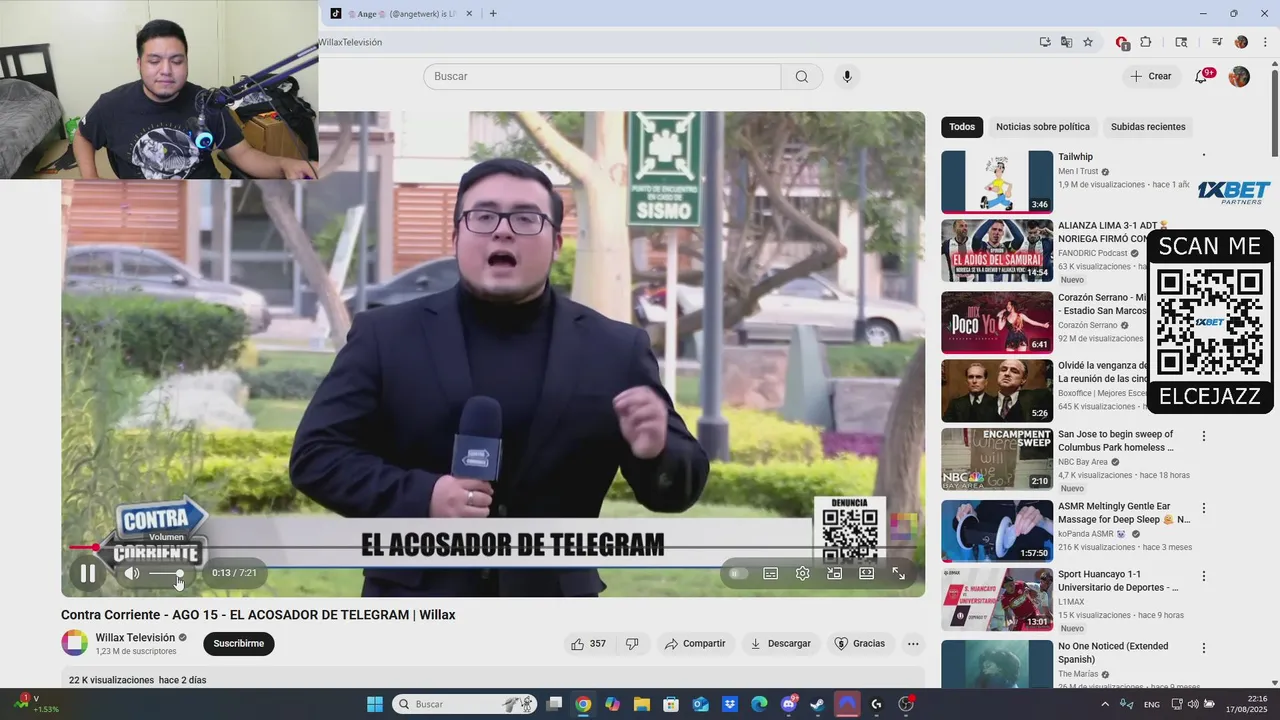
Task: Close the TikTok Ange browser tab
Action: 469,14
